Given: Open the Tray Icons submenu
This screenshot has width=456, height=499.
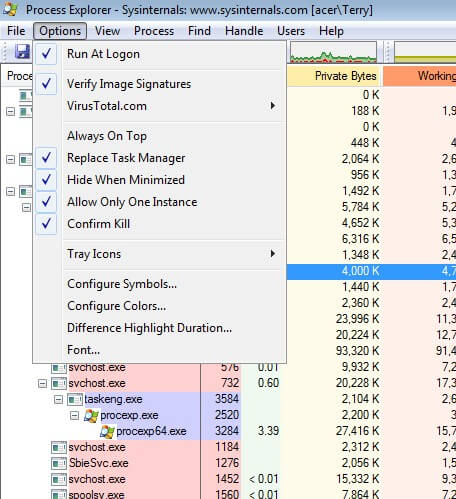Looking at the screenshot, I should tap(159, 254).
